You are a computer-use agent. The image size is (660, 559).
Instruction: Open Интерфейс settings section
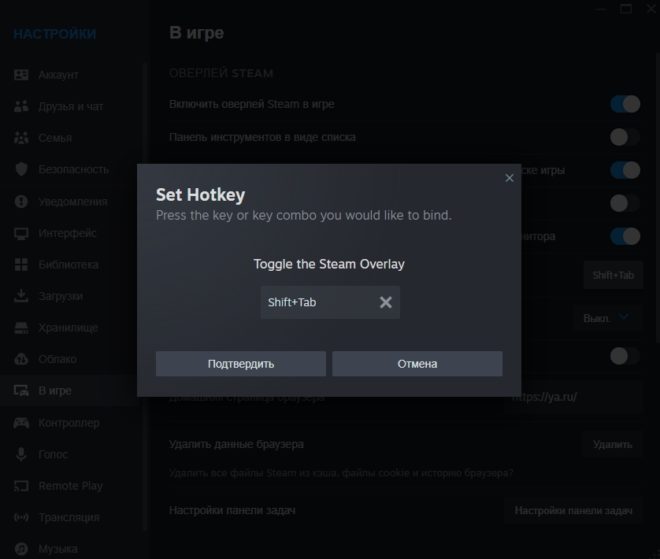(69, 233)
